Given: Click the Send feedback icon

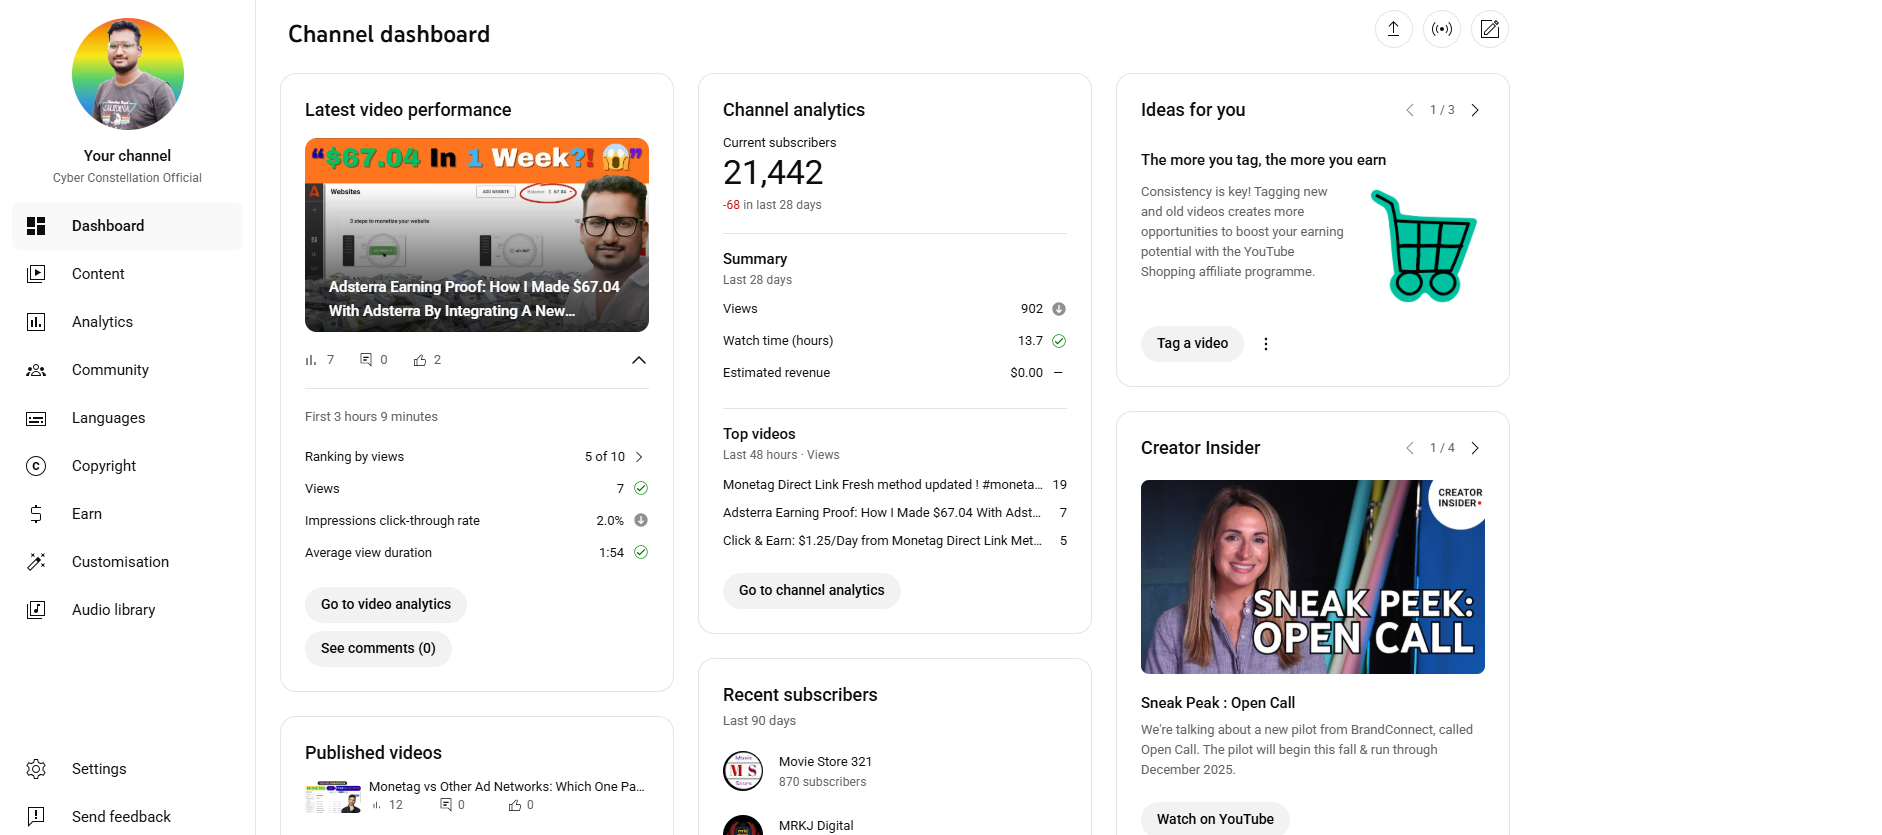Looking at the screenshot, I should tap(36, 817).
